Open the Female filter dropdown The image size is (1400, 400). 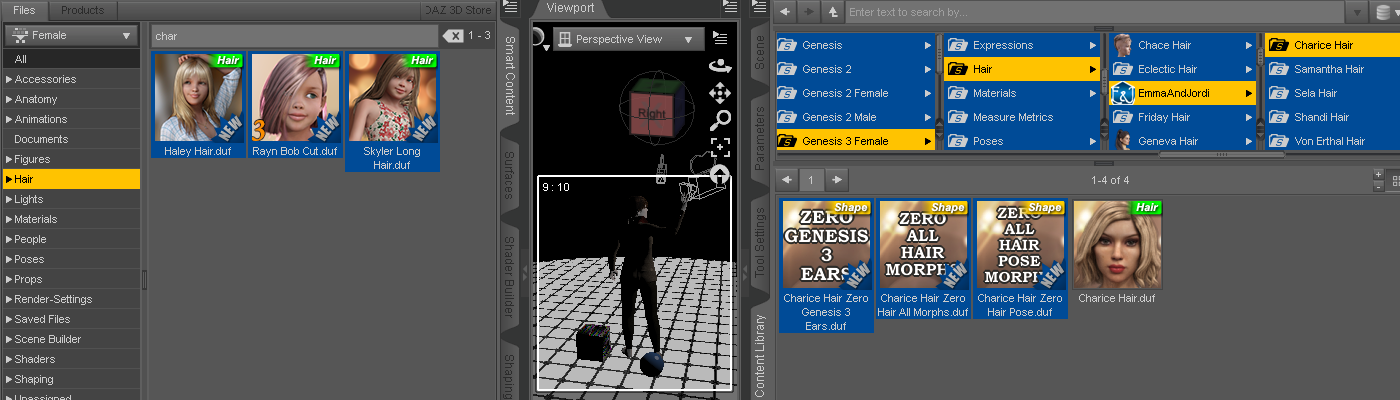tap(71, 35)
